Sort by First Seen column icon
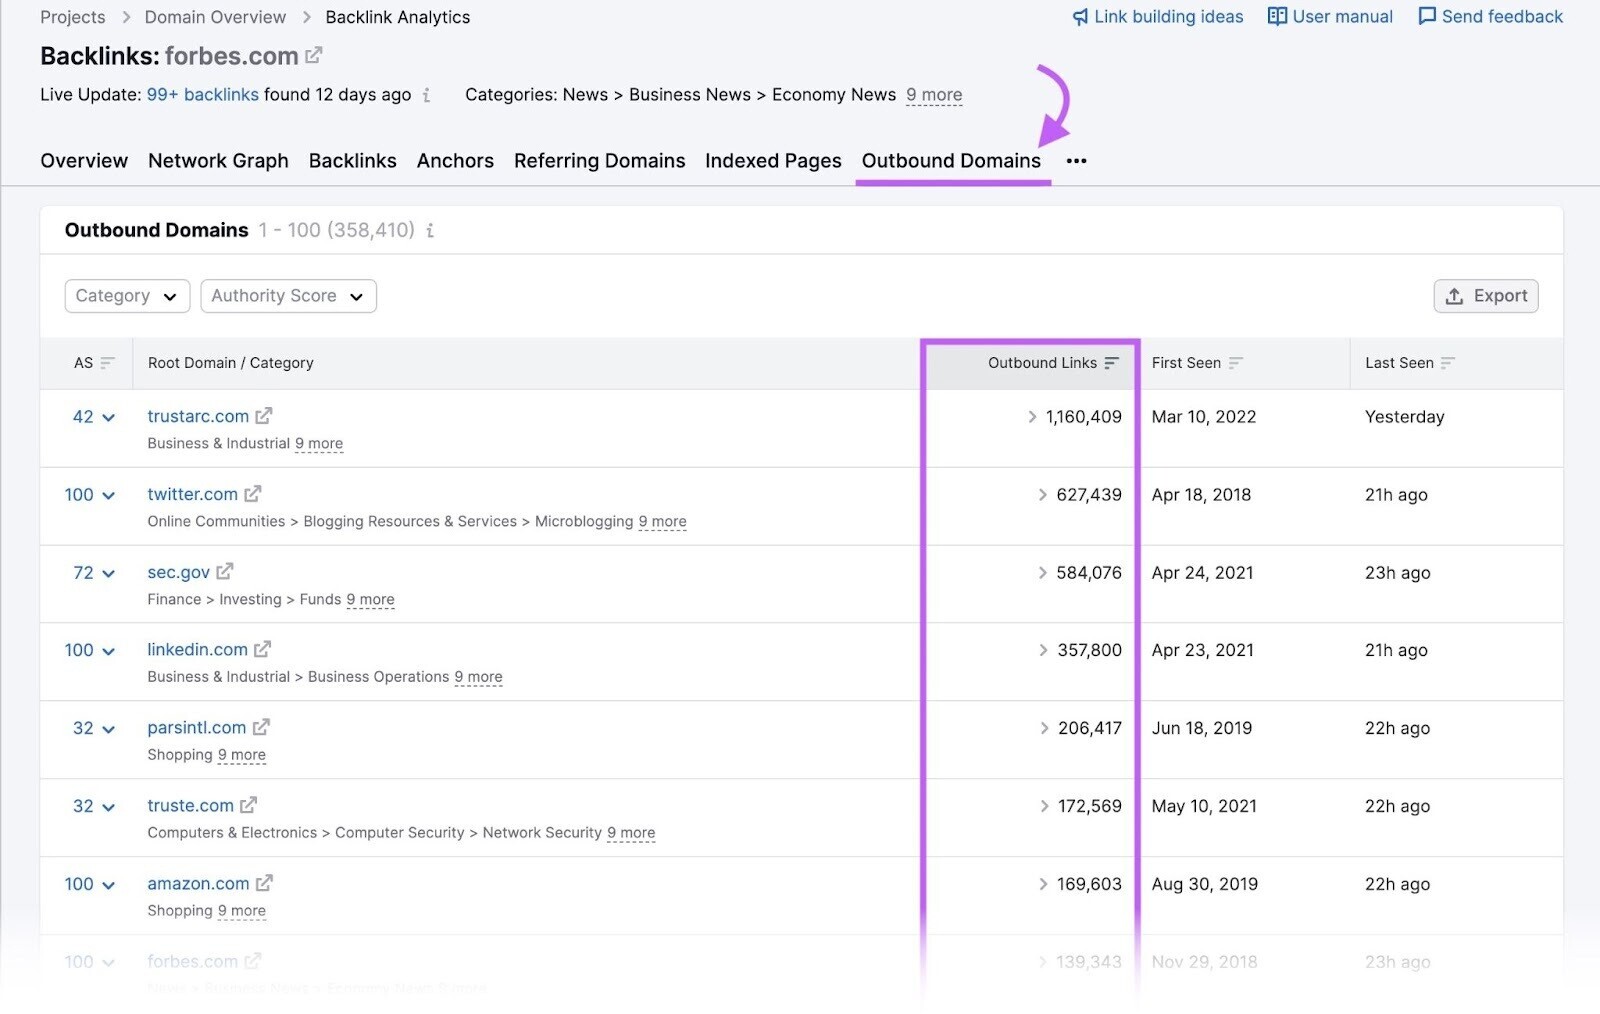 (x=1236, y=363)
